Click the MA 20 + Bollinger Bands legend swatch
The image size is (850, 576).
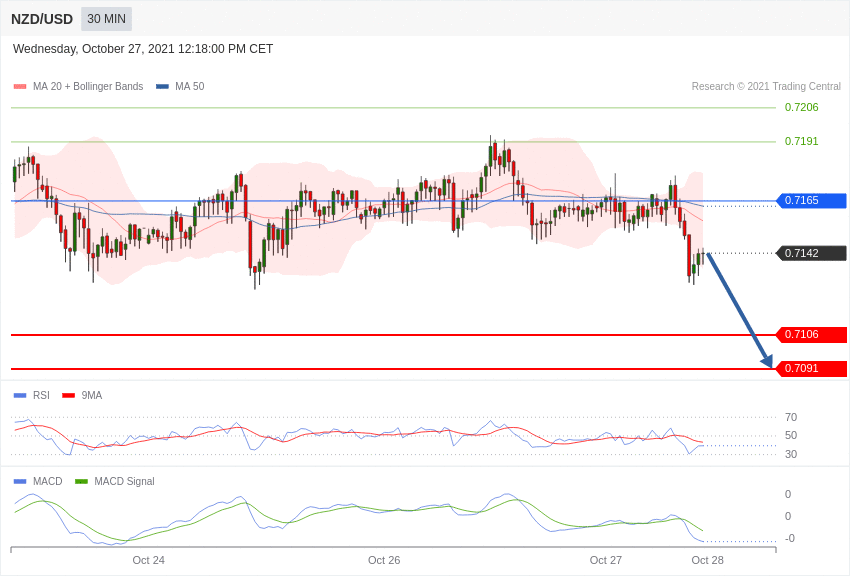point(20,86)
